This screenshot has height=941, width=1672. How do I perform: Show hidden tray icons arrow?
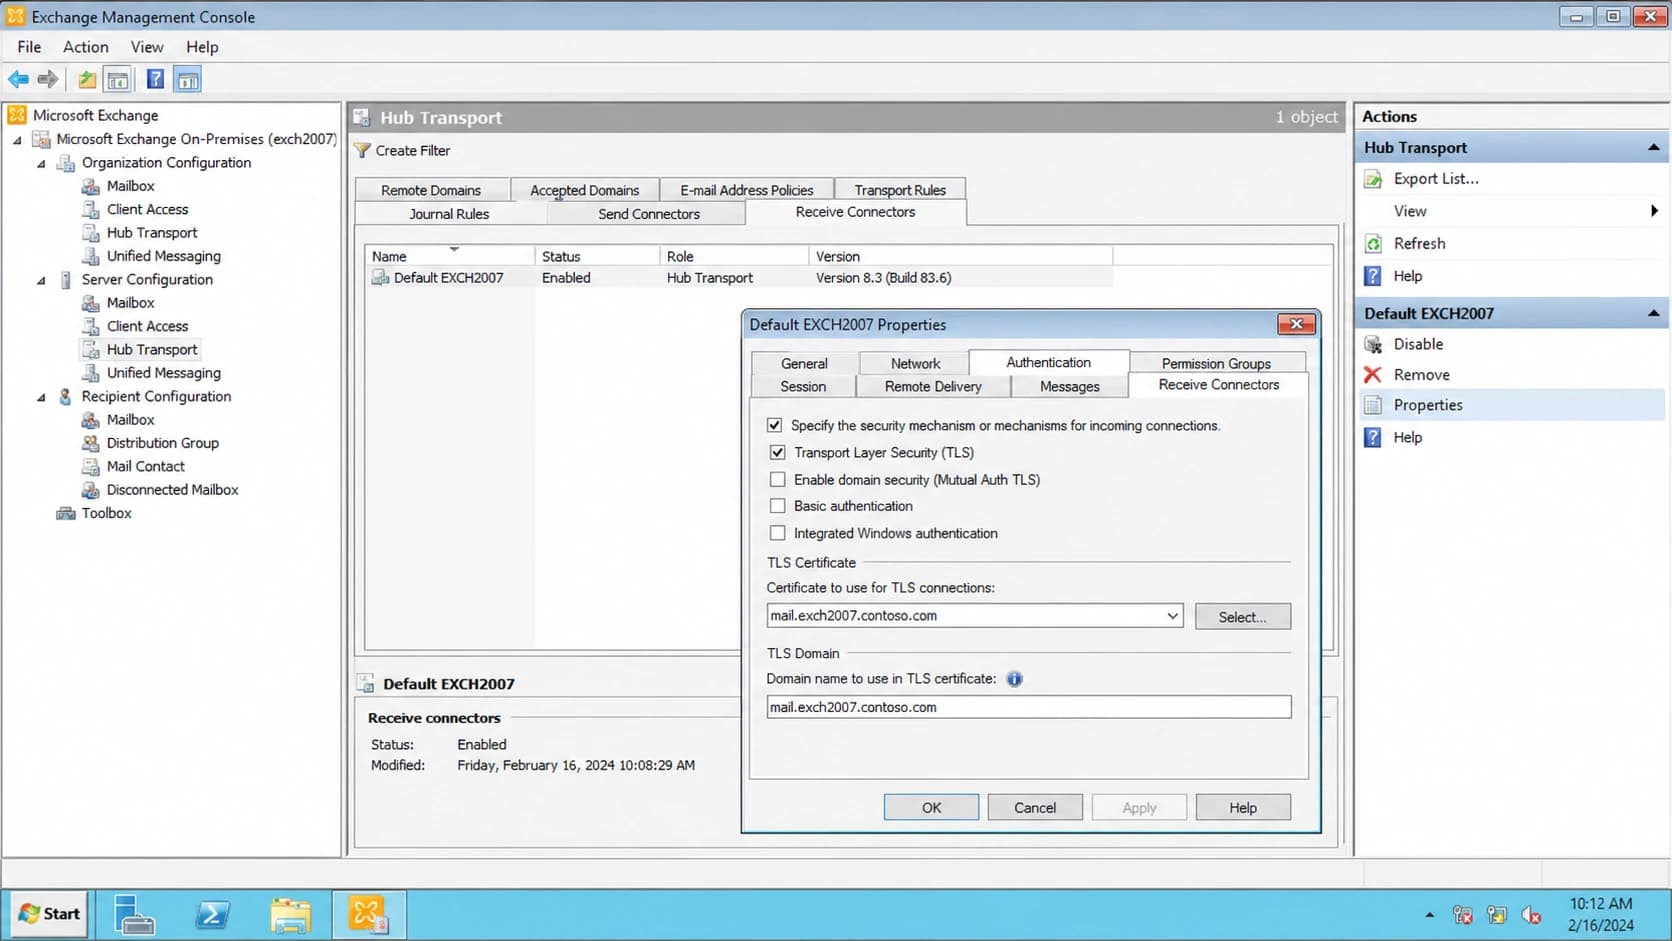point(1429,914)
